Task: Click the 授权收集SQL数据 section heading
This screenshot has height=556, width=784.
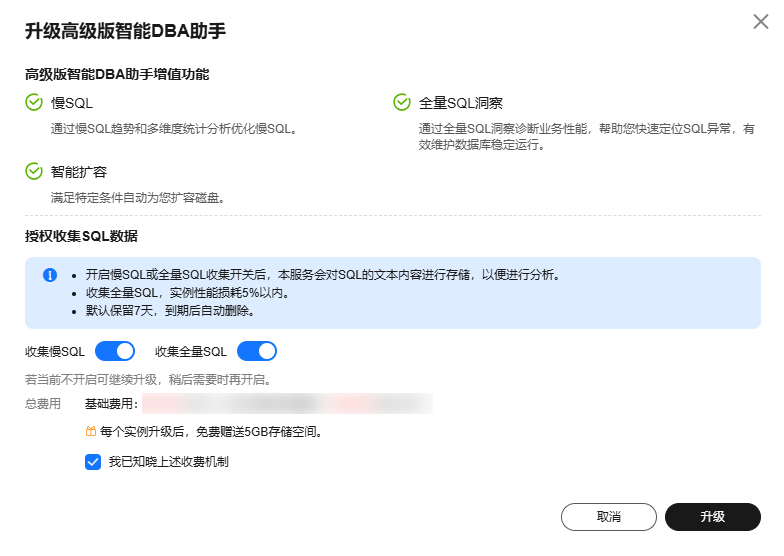Action: [x=81, y=237]
